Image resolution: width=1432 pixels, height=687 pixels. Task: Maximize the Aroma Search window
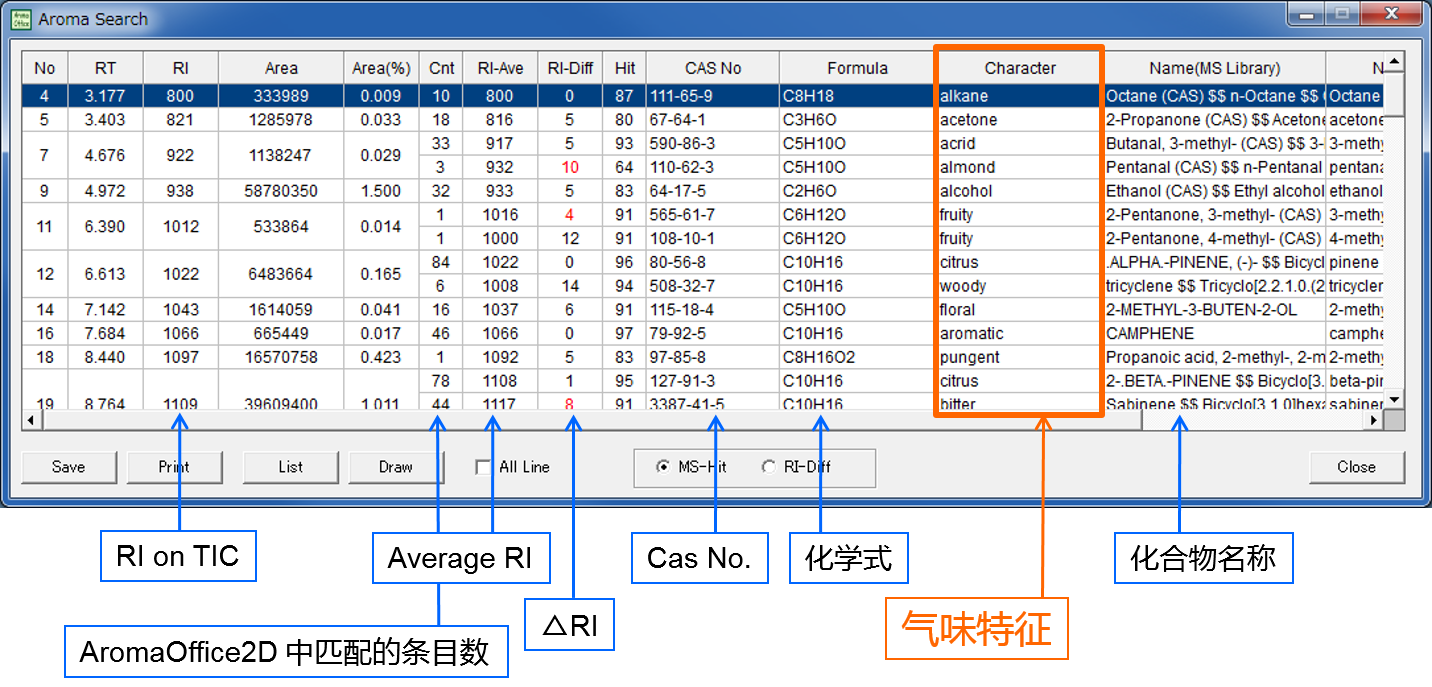pyautogui.click(x=1342, y=14)
